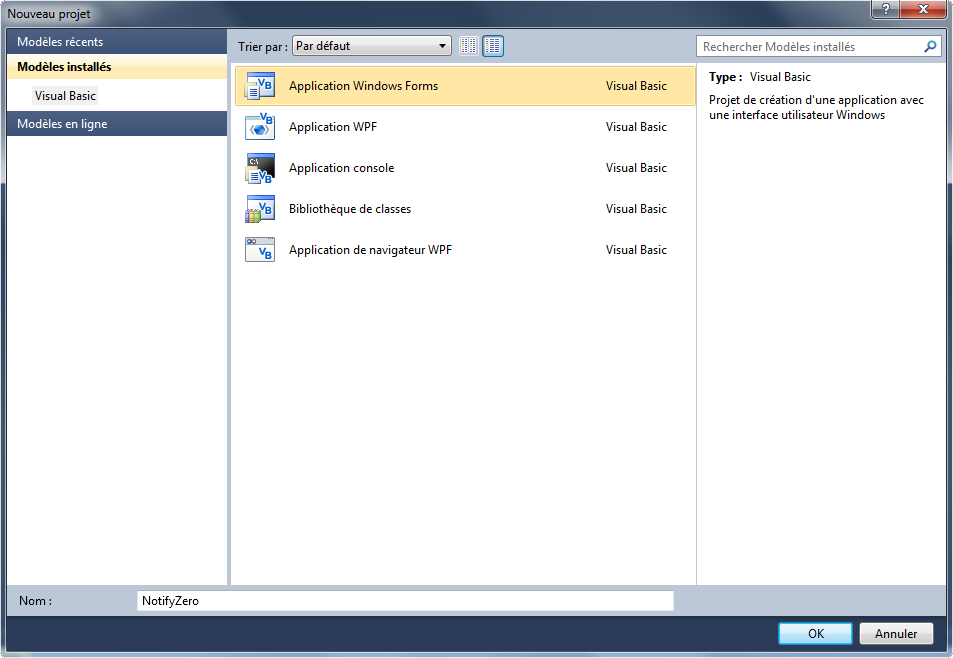Switch to medium icons list view
The height and width of the screenshot is (658, 953).
(x=493, y=46)
